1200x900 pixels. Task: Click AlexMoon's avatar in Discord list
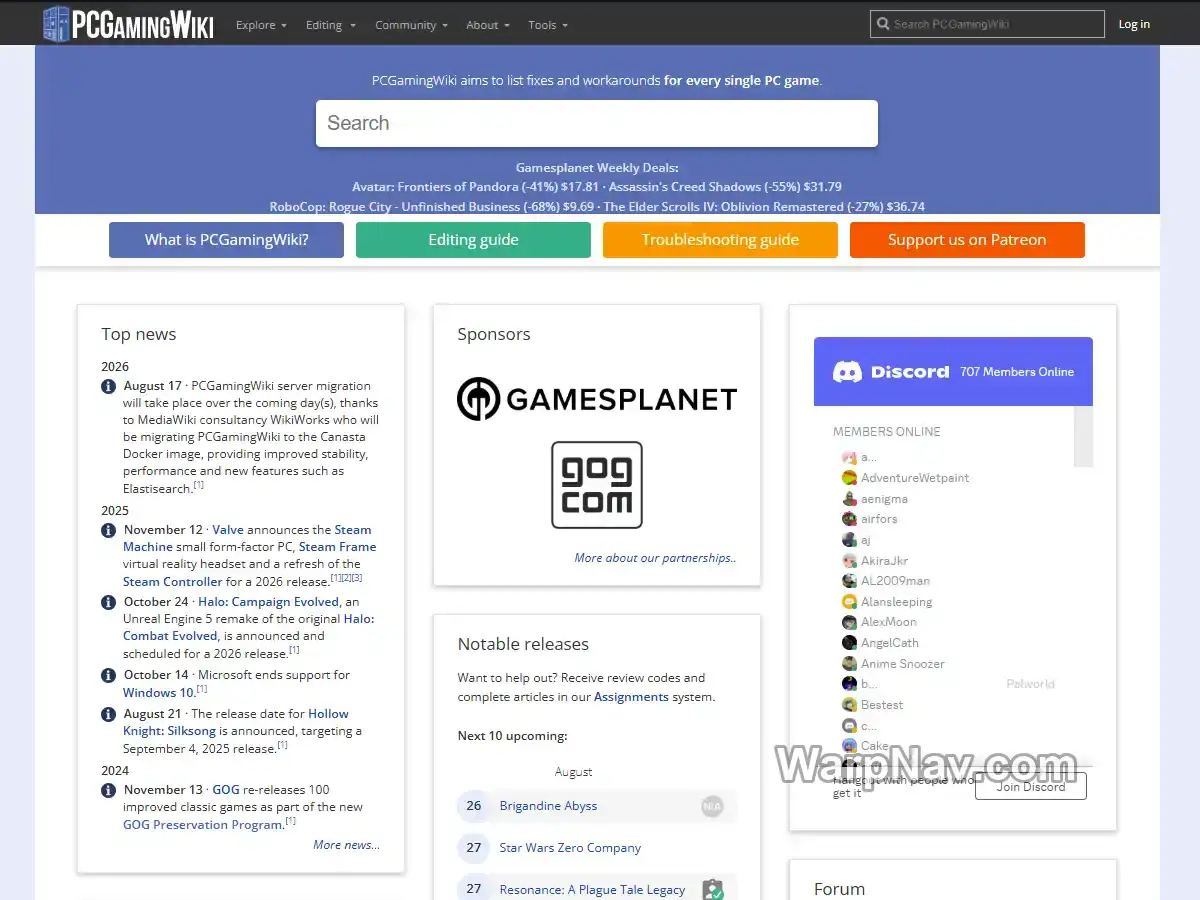coord(849,622)
